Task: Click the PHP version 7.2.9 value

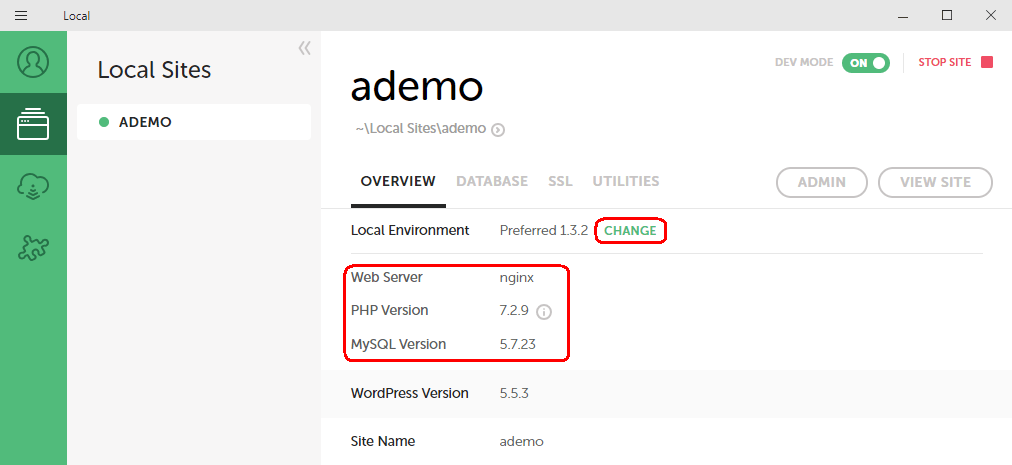Action: pos(514,311)
